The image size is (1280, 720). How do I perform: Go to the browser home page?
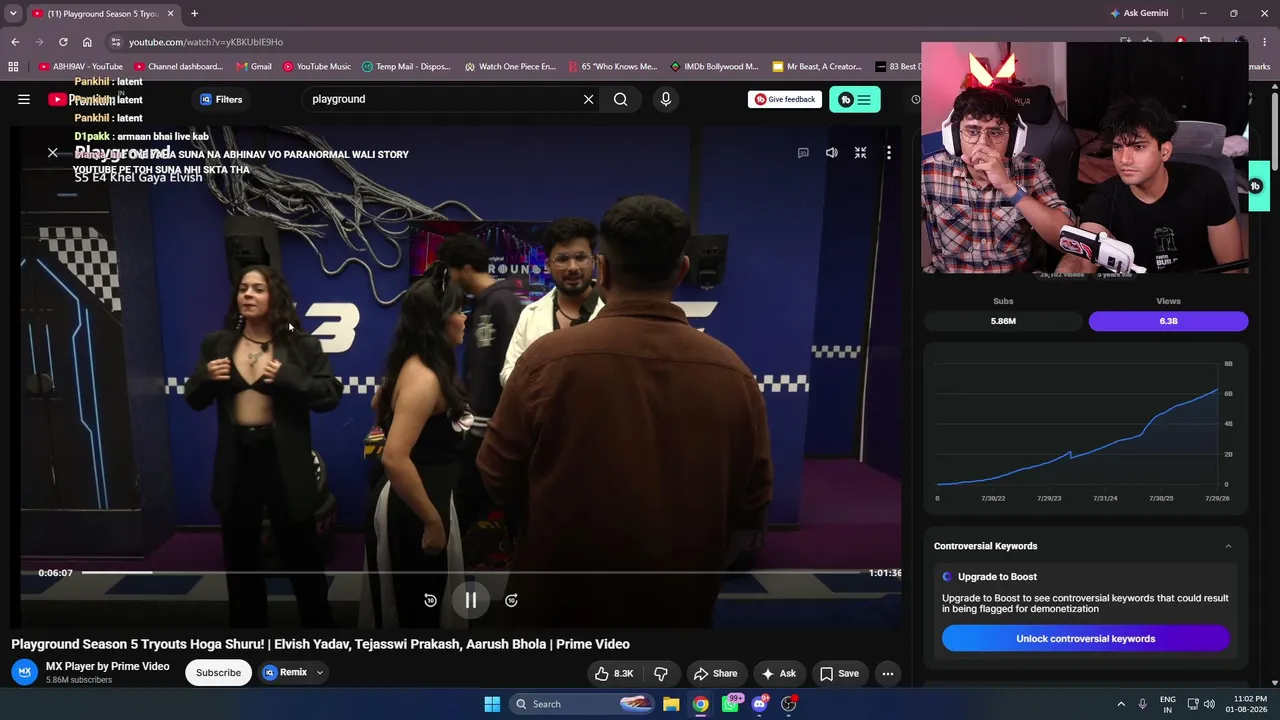87,42
